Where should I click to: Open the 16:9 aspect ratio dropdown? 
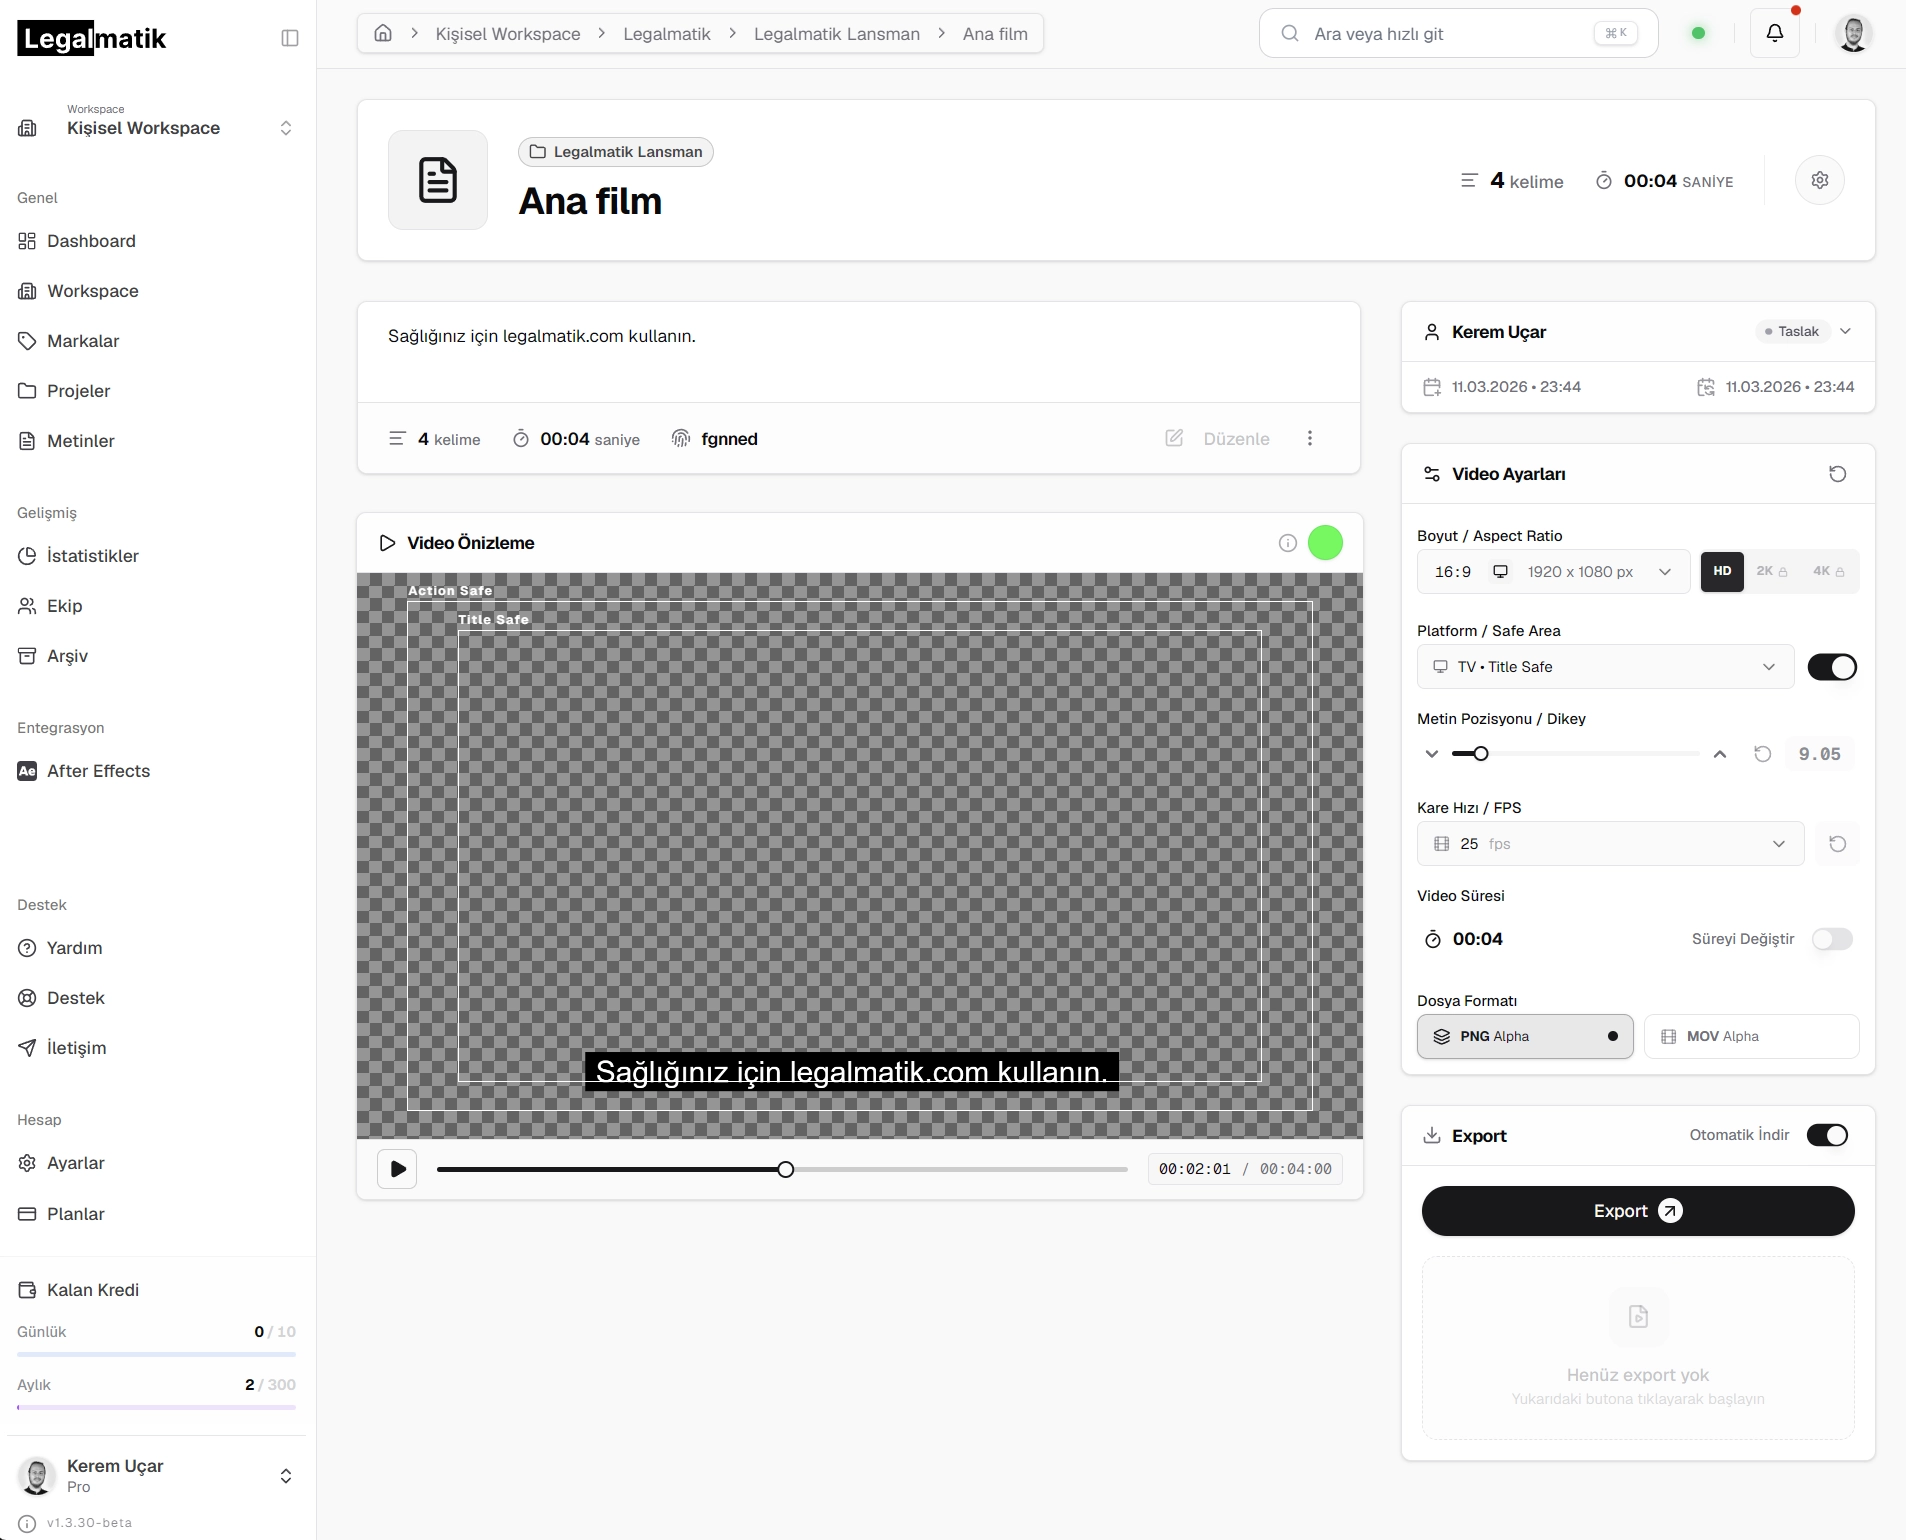(1553, 572)
